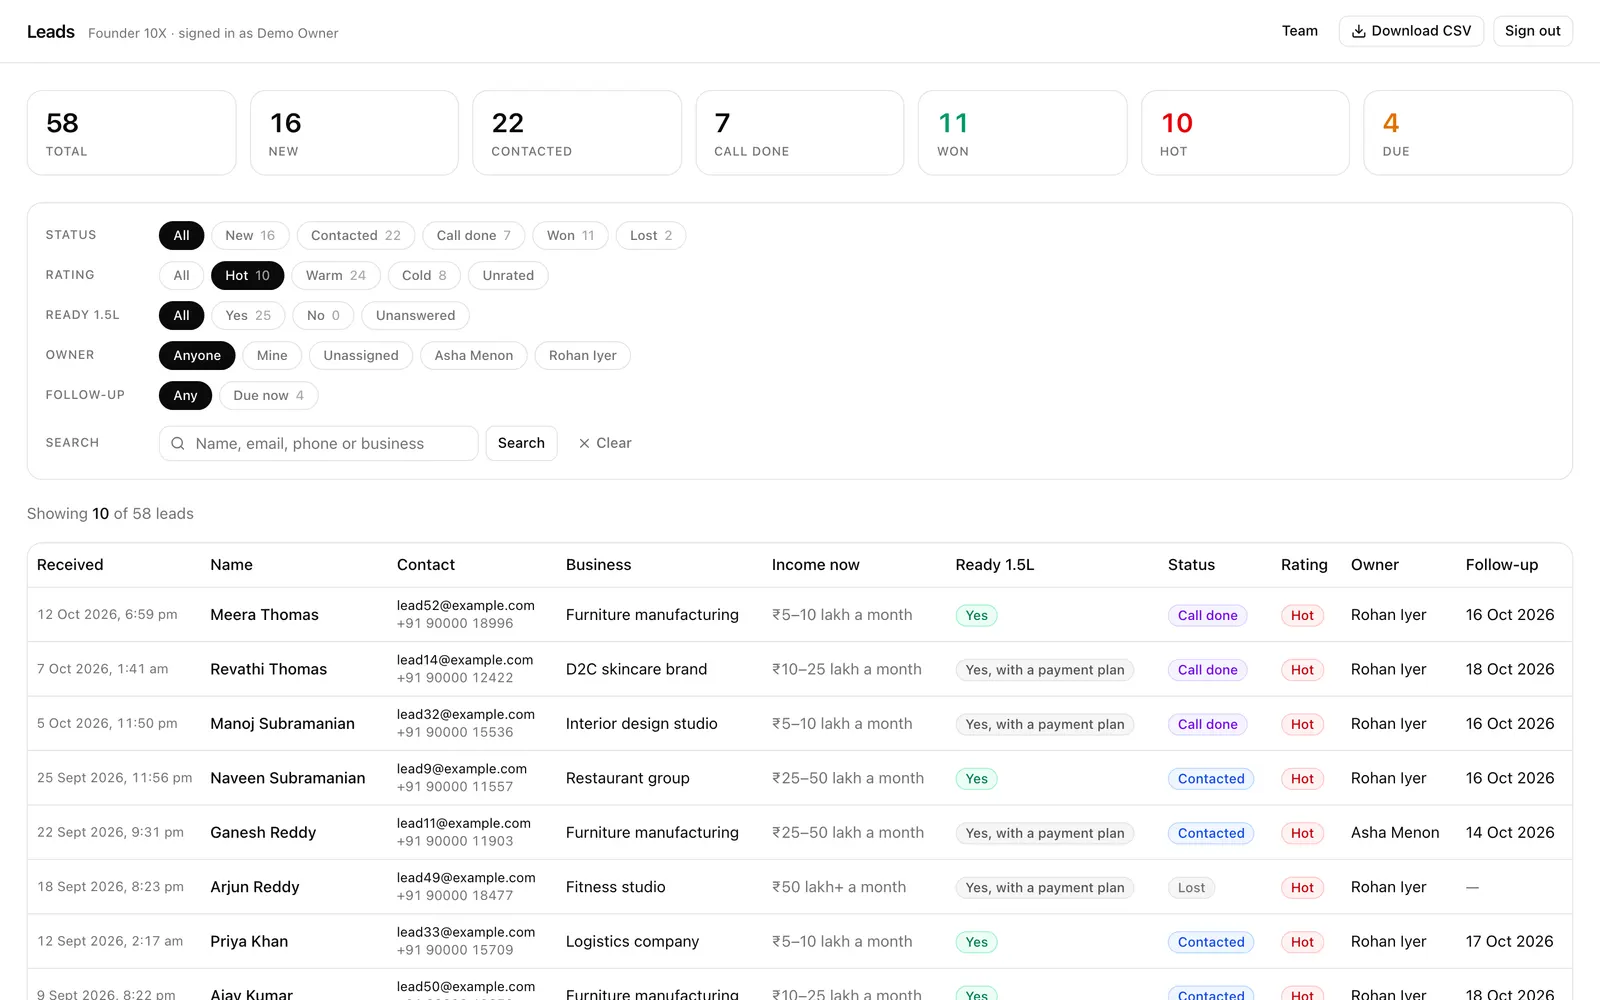Open the lead named Revathi Thomas
This screenshot has height=1000, width=1600.
268,669
